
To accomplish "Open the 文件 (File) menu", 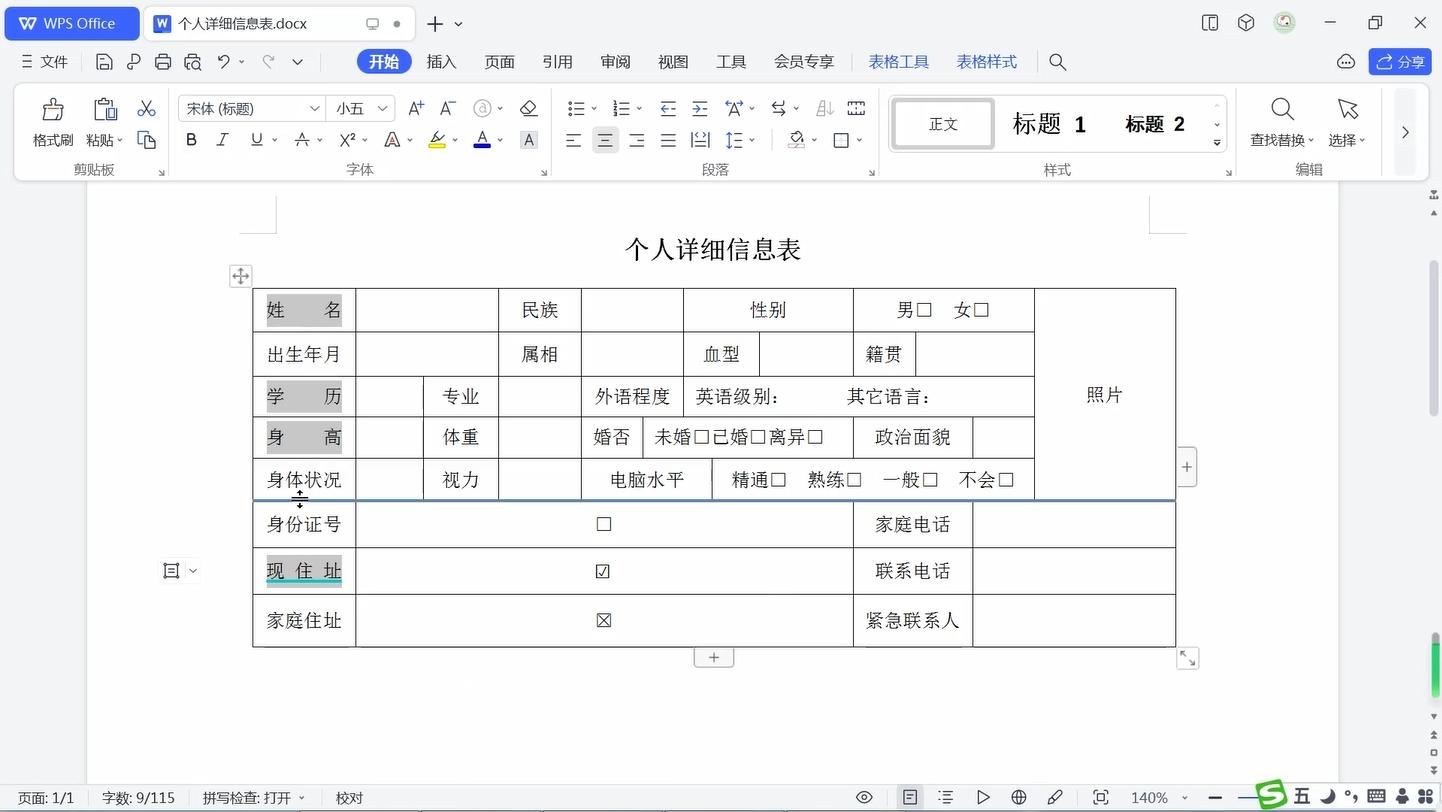I will 44,62.
